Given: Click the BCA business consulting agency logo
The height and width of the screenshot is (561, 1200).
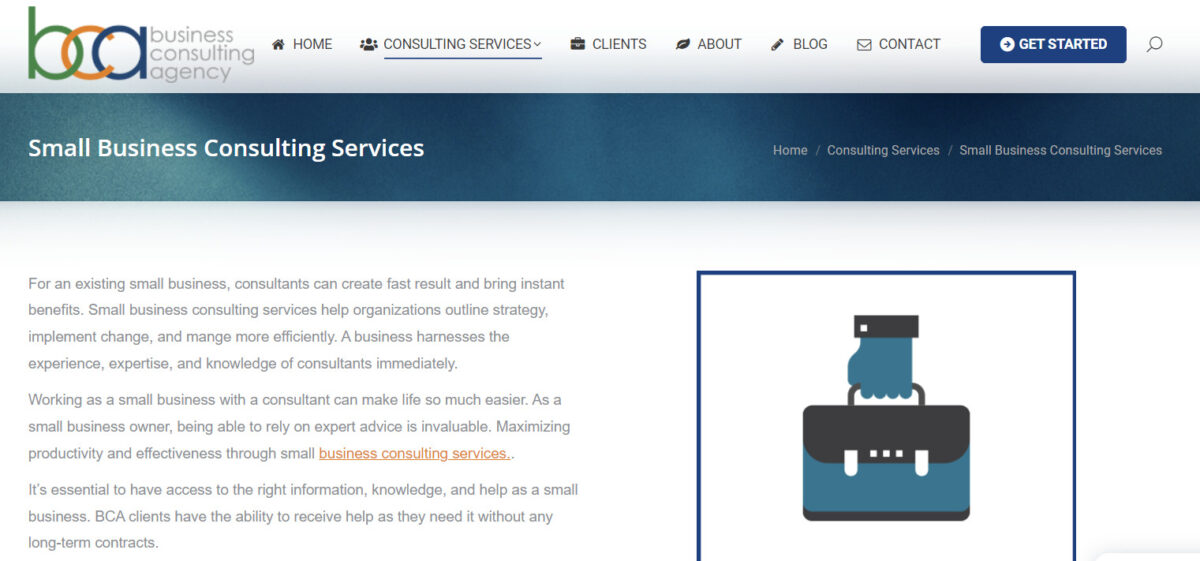Looking at the screenshot, I should (141, 44).
